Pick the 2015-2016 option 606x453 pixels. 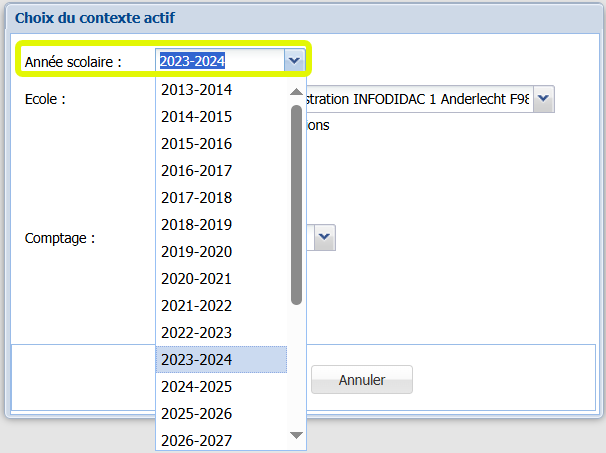click(x=197, y=144)
